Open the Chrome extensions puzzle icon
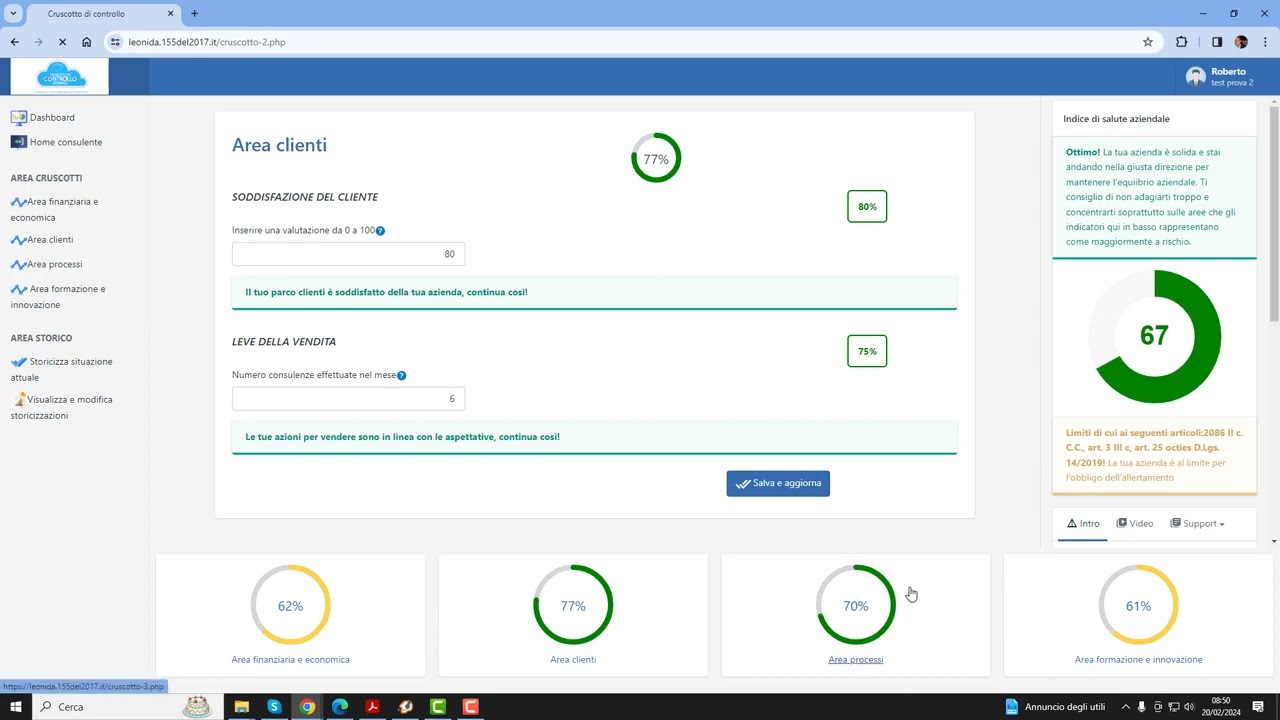 [1181, 42]
